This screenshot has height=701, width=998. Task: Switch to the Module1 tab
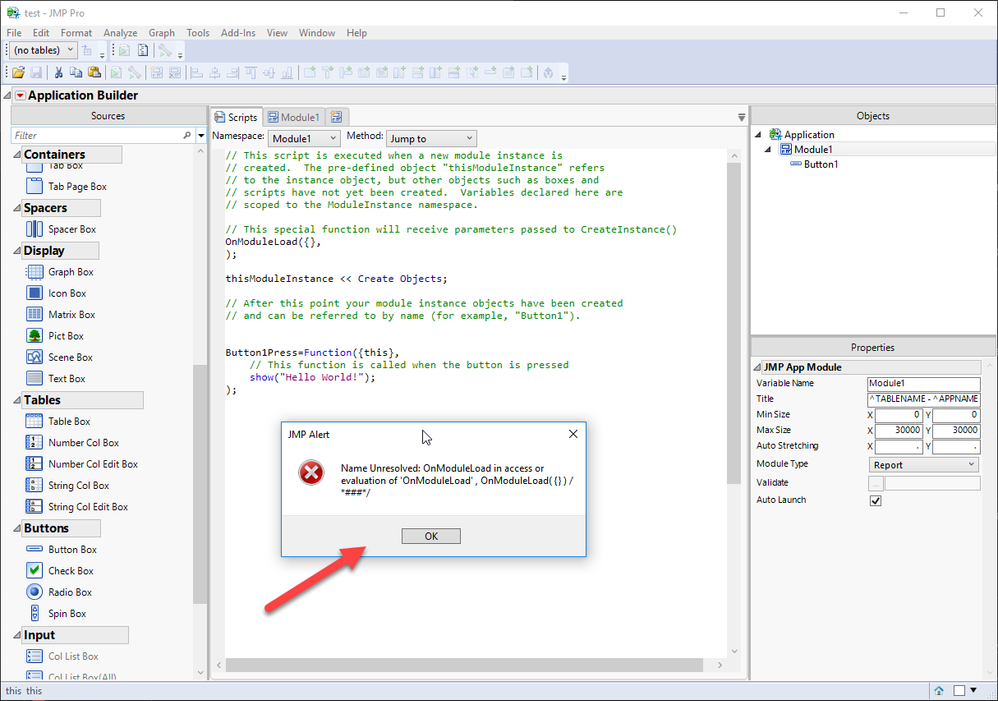click(x=293, y=117)
